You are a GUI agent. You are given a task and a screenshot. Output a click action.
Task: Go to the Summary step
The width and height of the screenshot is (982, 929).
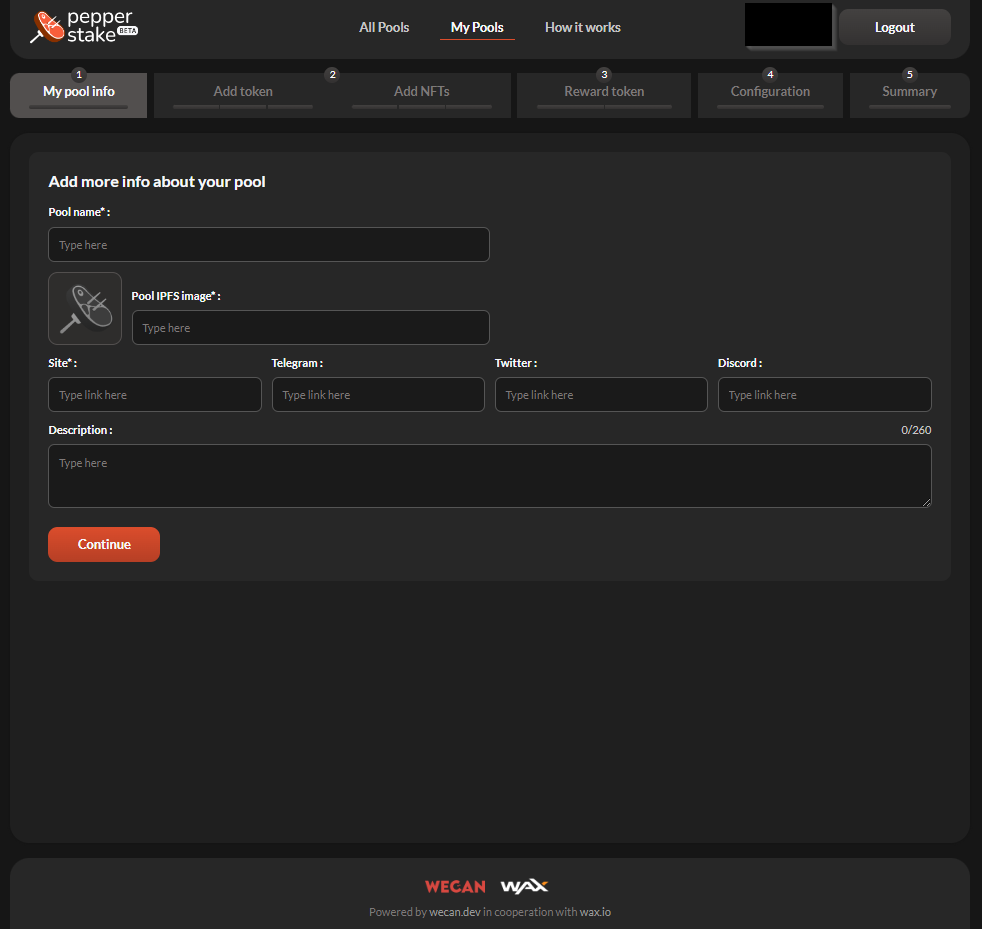(909, 95)
